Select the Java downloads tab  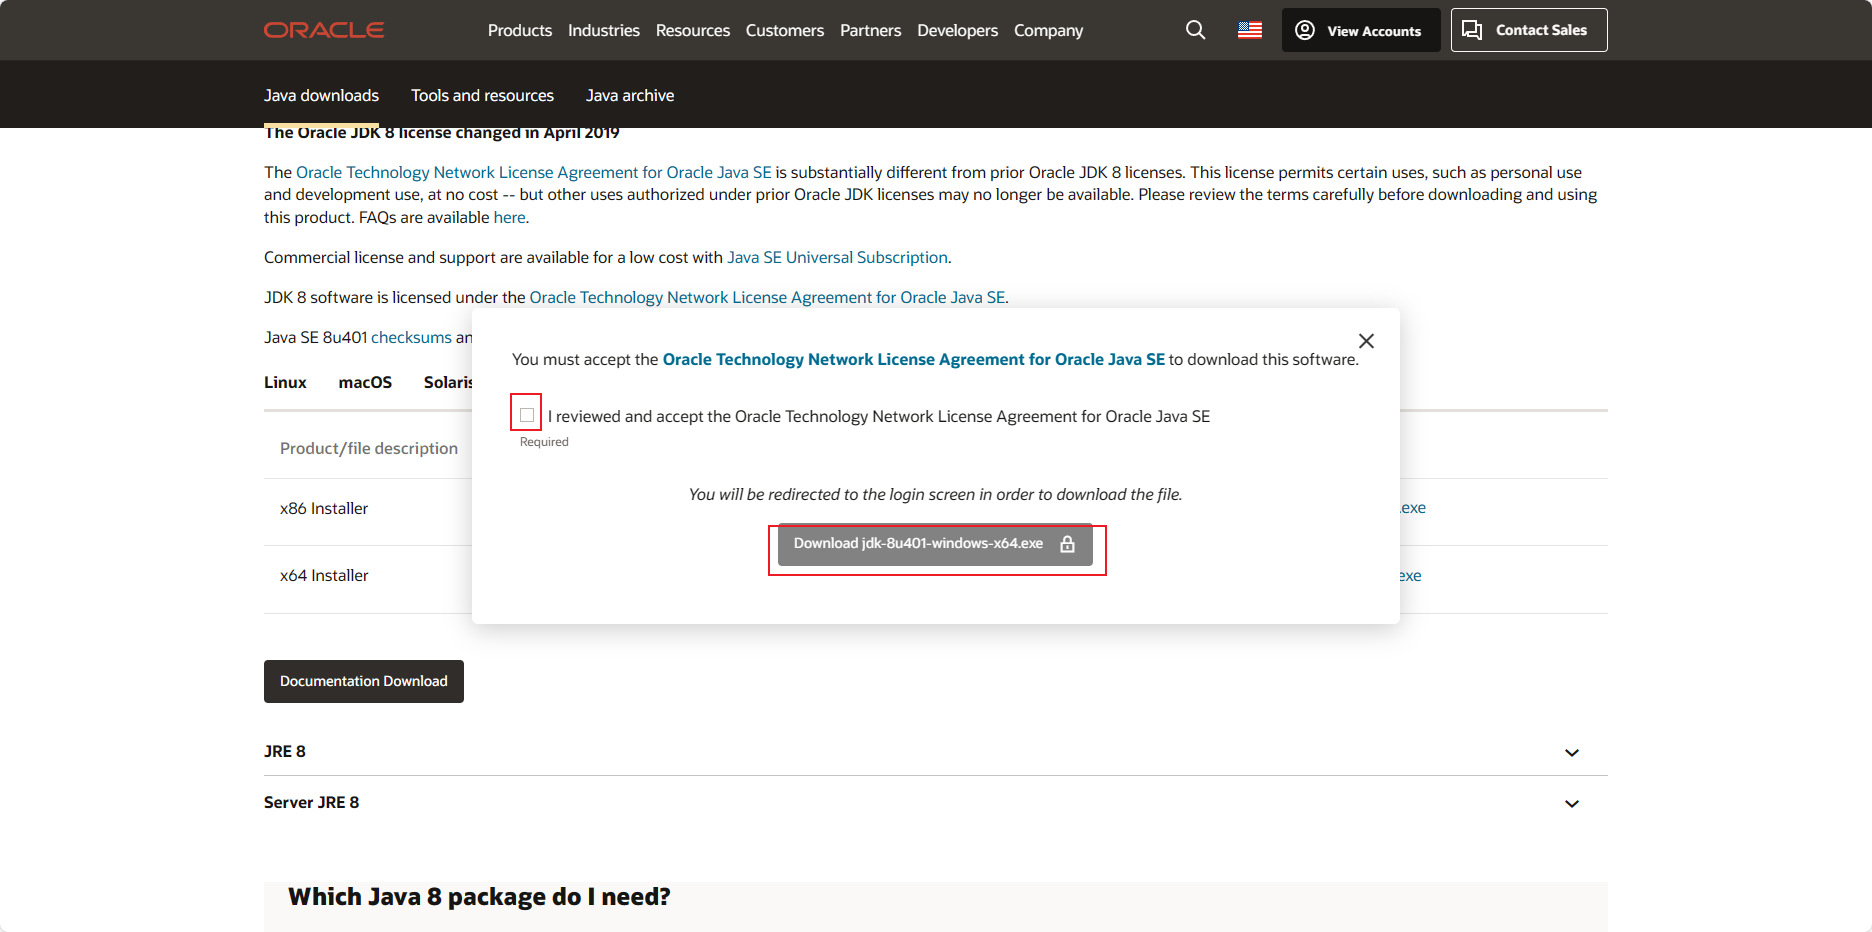tap(322, 95)
